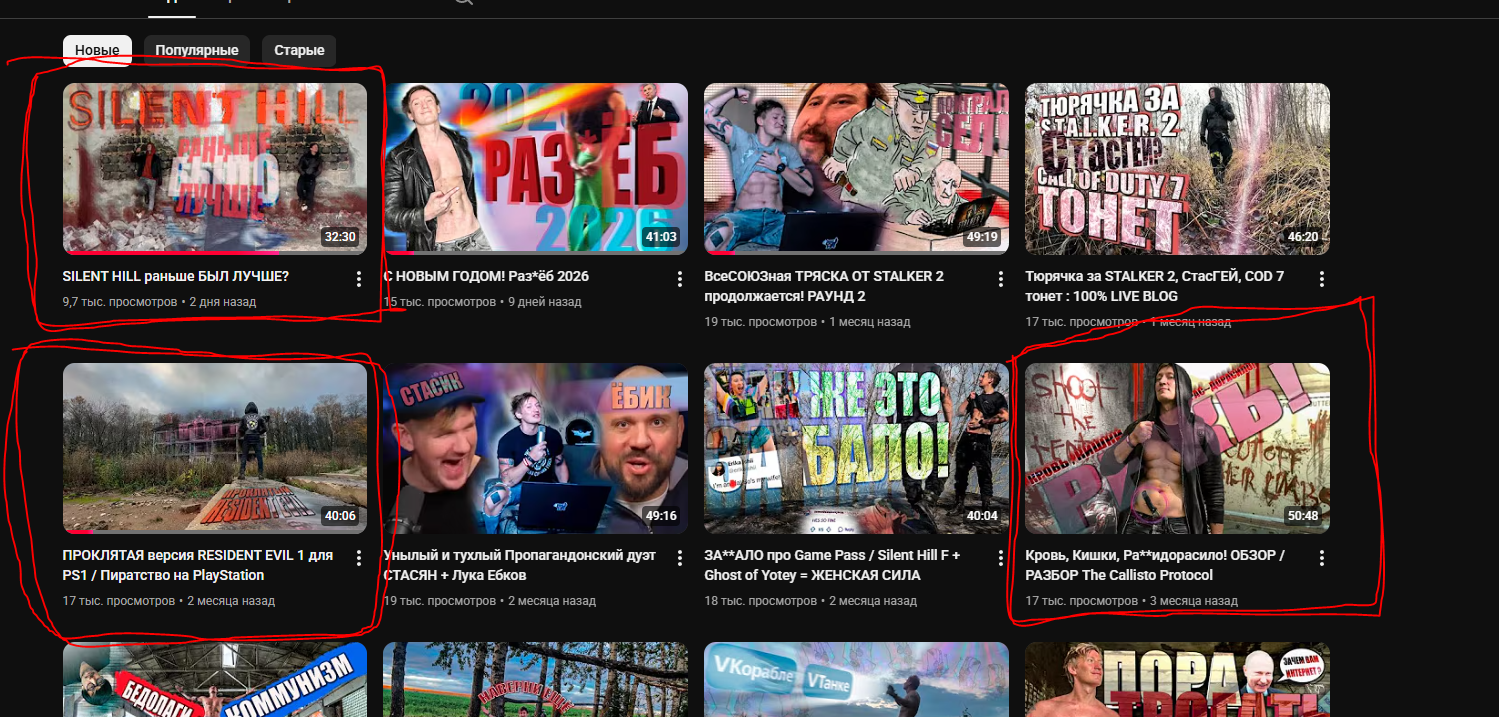Viewport: 1499px width, 717px height.
Task: Open the Тюрячка за S.T.A.L.K.E.R. 2 ТОНЕТ thumbnail
Action: 1177,168
